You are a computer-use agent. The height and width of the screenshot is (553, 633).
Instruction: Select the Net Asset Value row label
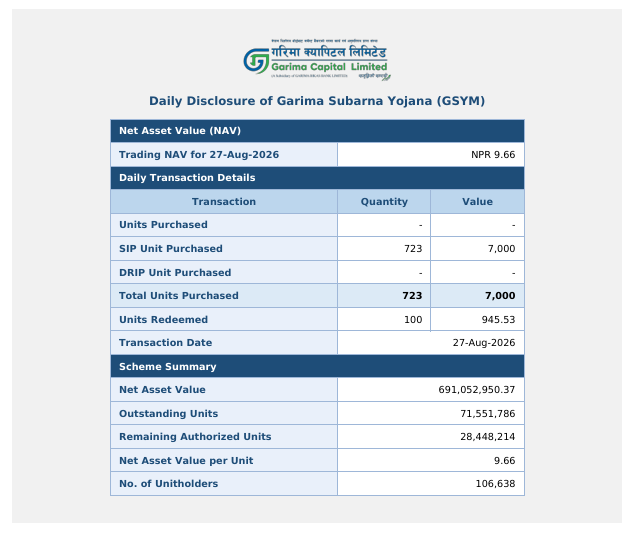[x=162, y=390]
